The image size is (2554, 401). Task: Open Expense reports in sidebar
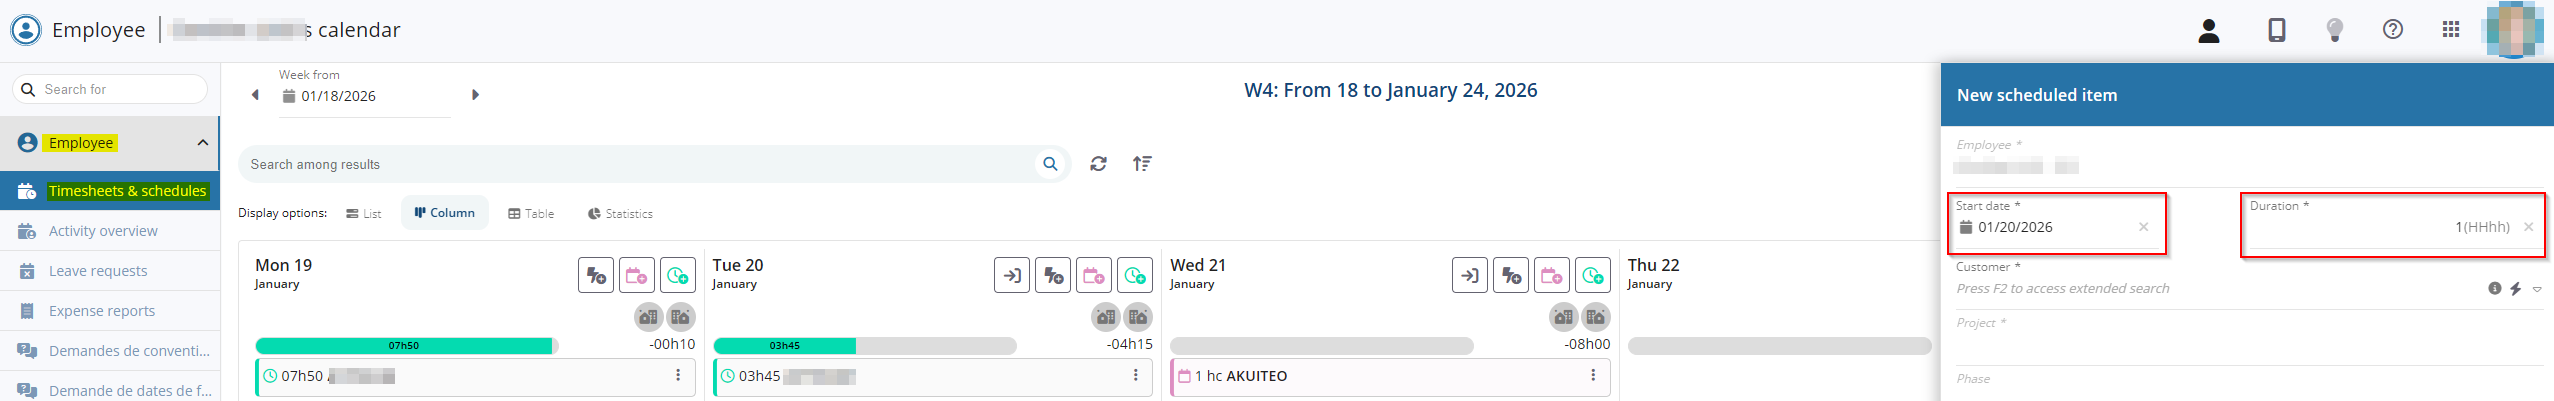[102, 311]
